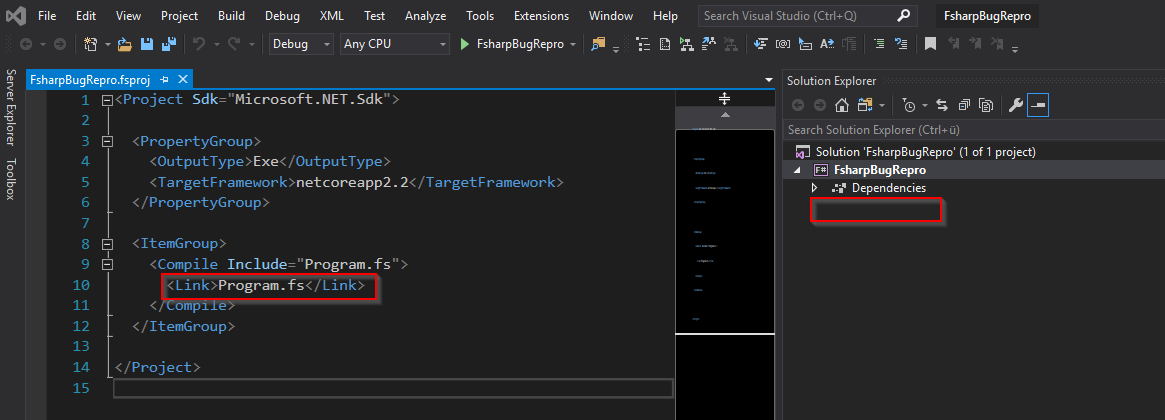Viewport: 1165px width, 420px height.
Task: Start debugging with green play arrow
Action: point(464,45)
